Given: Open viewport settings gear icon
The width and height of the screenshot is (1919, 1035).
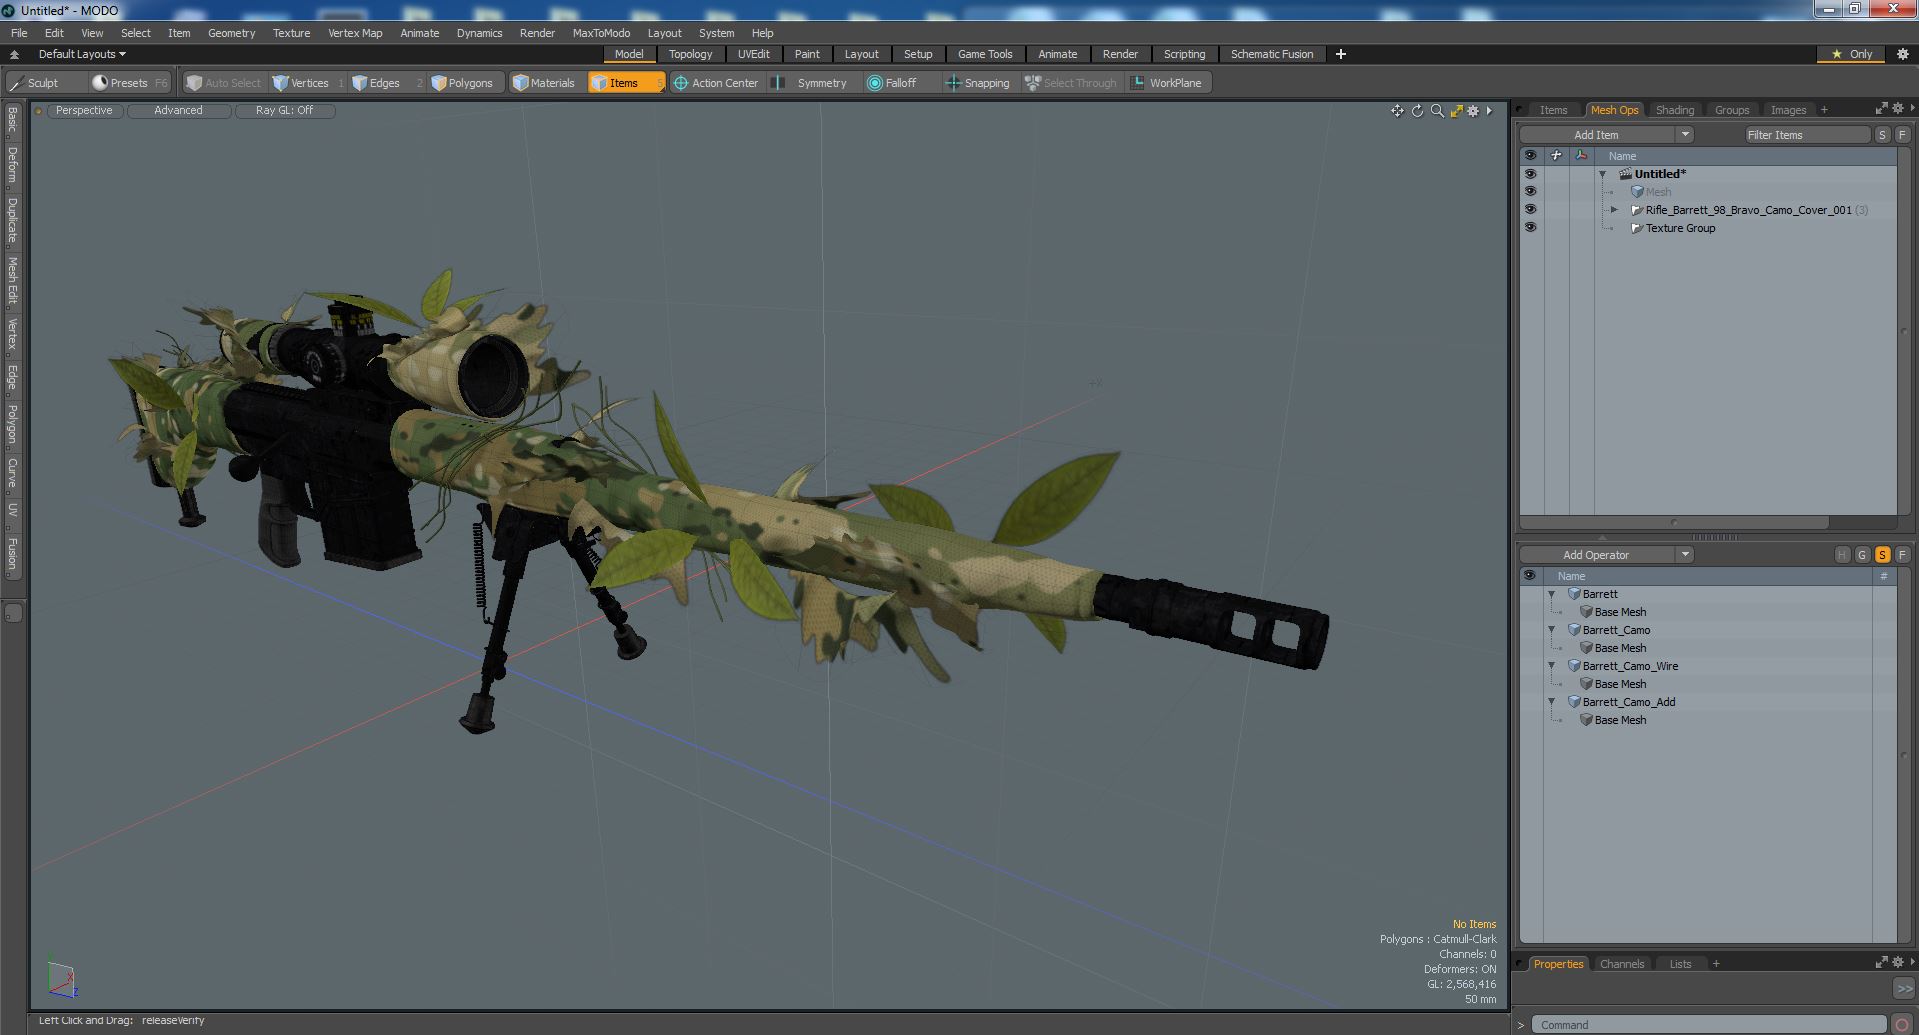Looking at the screenshot, I should [x=1473, y=111].
